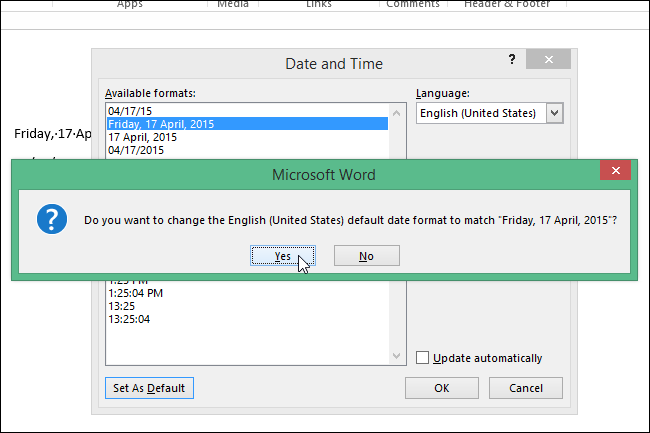Viewport: 650px width, 433px height.
Task: Click OK in Date and Time dialog
Action: coord(441,388)
